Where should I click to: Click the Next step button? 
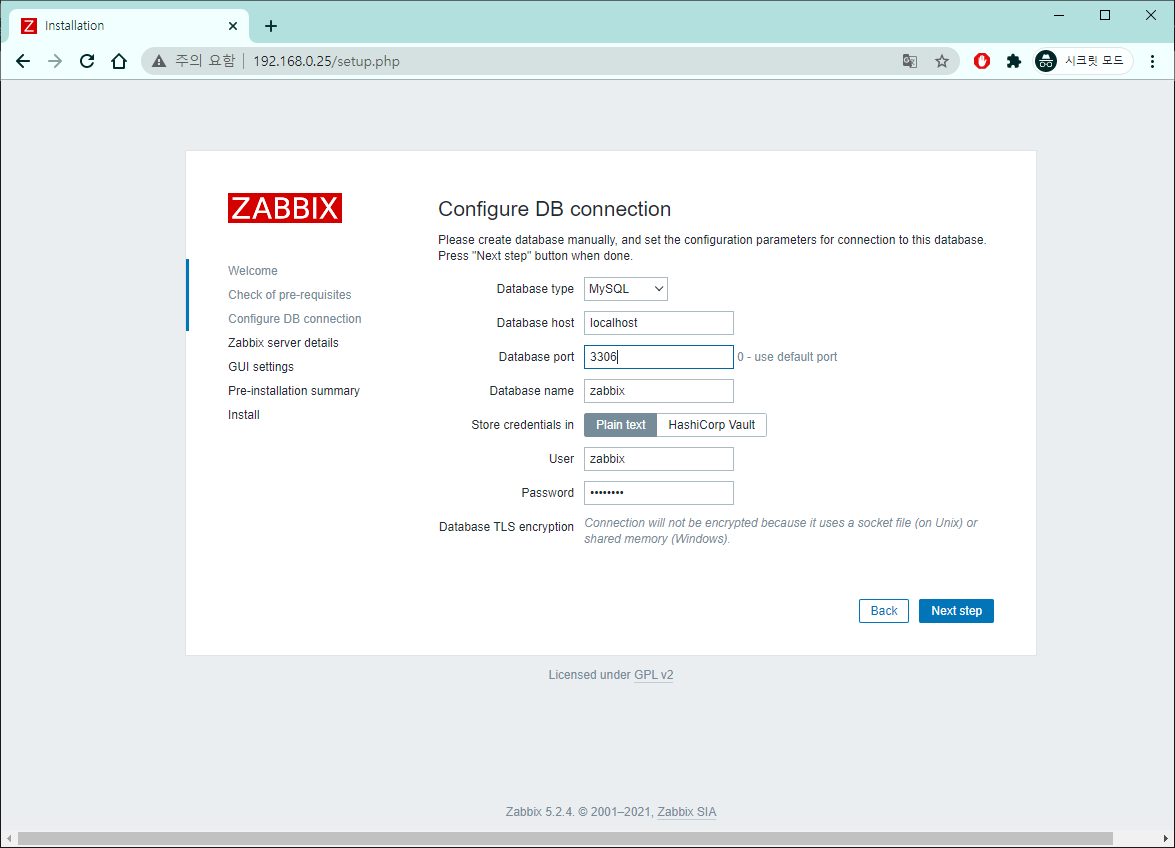[956, 611]
